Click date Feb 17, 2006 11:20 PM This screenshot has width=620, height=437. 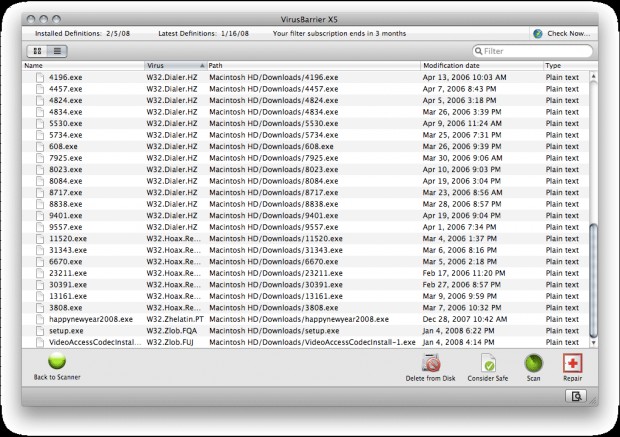click(x=463, y=273)
